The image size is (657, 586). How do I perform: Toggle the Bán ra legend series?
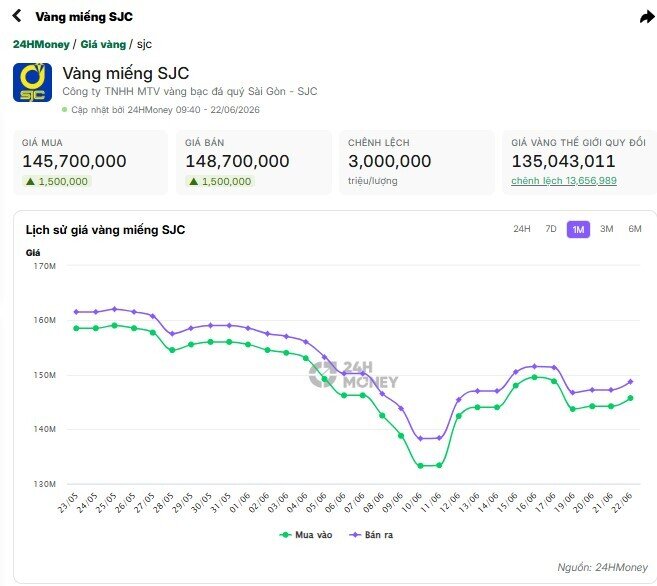[371, 535]
